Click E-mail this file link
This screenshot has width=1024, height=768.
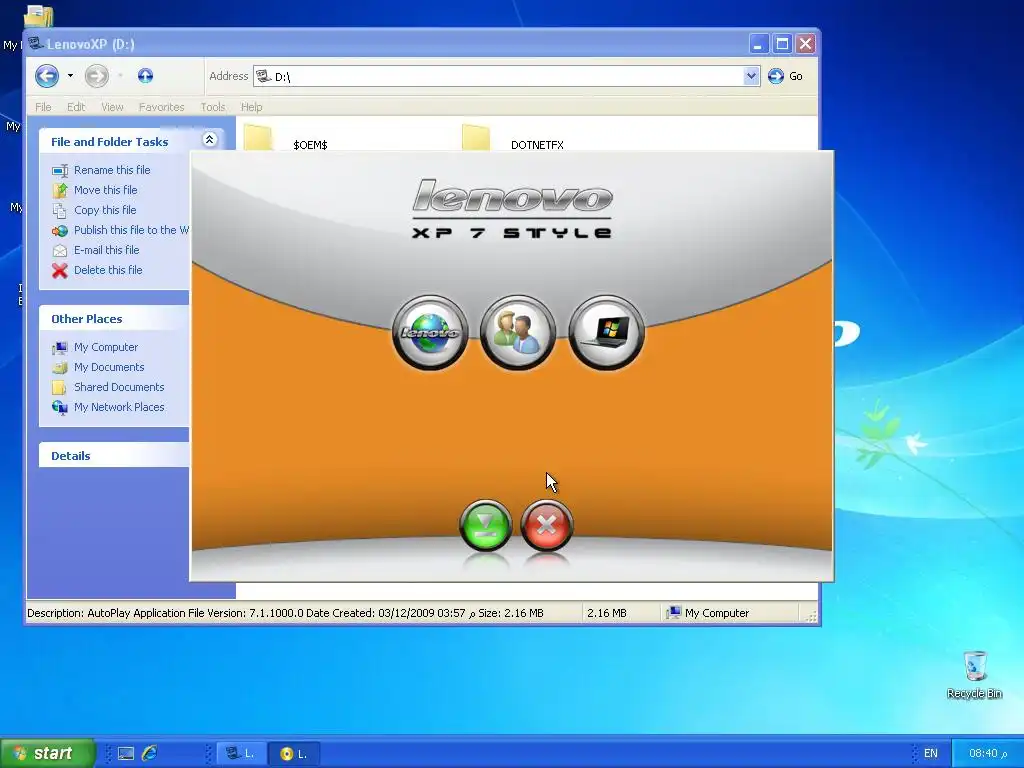pyautogui.click(x=106, y=250)
